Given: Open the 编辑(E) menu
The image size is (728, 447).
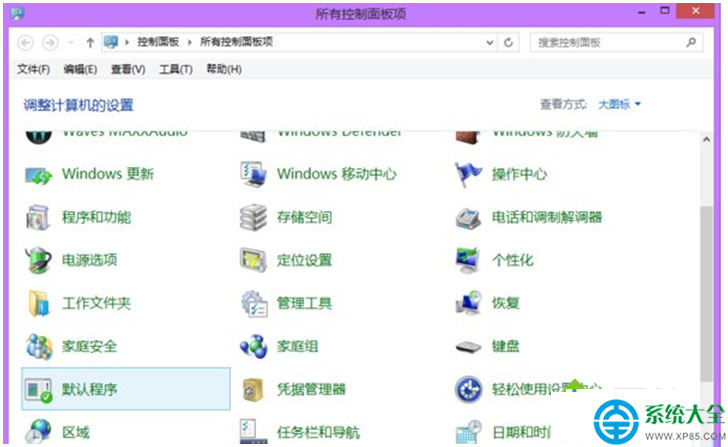Looking at the screenshot, I should 80,69.
